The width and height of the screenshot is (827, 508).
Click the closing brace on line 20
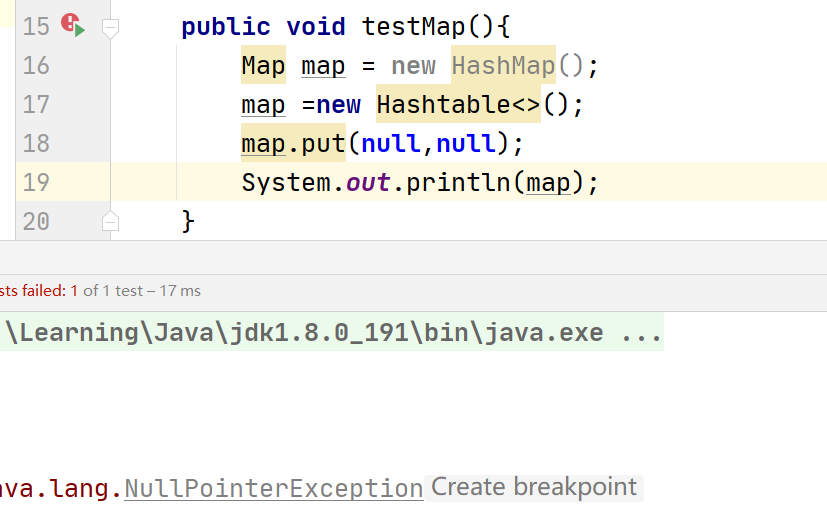tap(188, 221)
